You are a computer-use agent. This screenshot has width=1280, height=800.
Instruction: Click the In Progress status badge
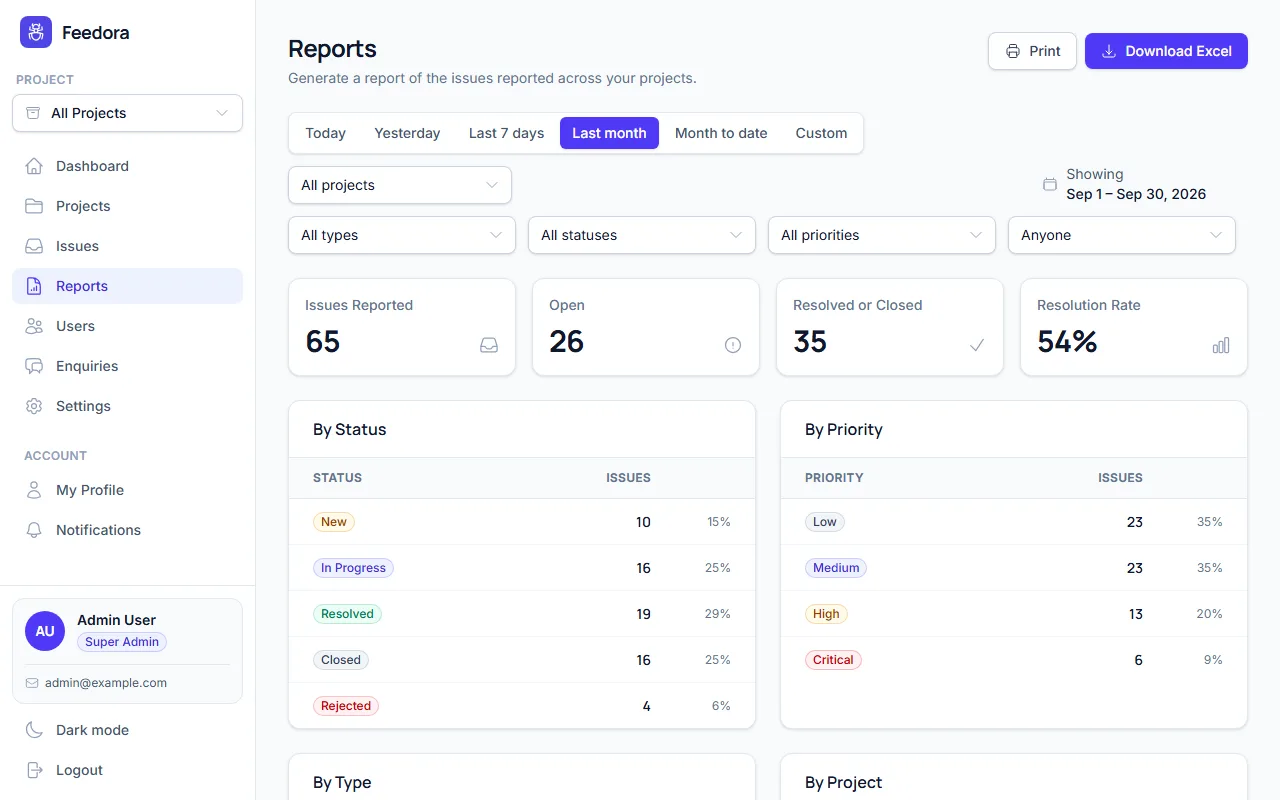tap(353, 568)
